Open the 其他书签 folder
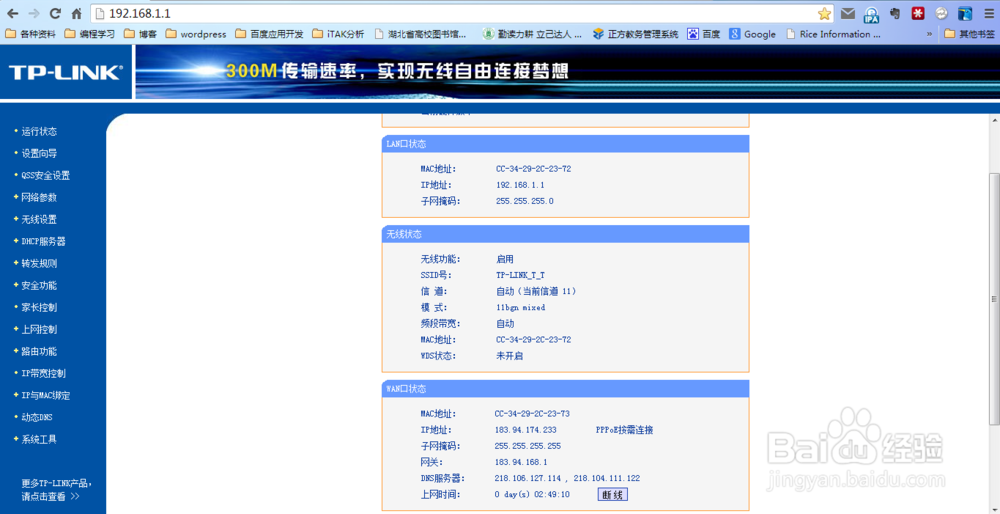The image size is (1000, 514). tap(969, 34)
